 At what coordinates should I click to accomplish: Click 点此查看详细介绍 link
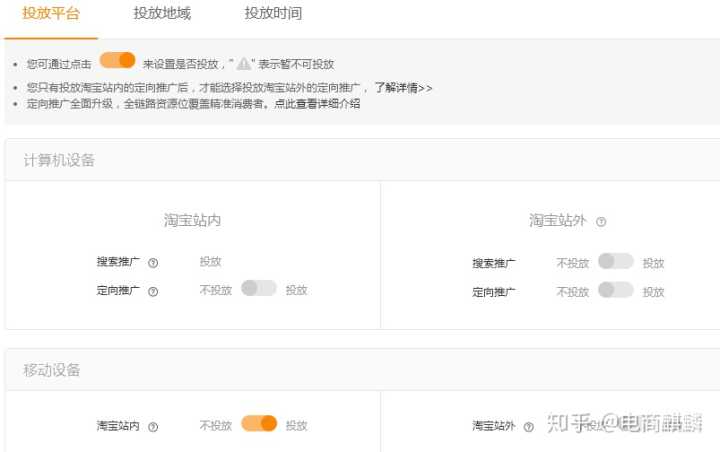coord(316,104)
